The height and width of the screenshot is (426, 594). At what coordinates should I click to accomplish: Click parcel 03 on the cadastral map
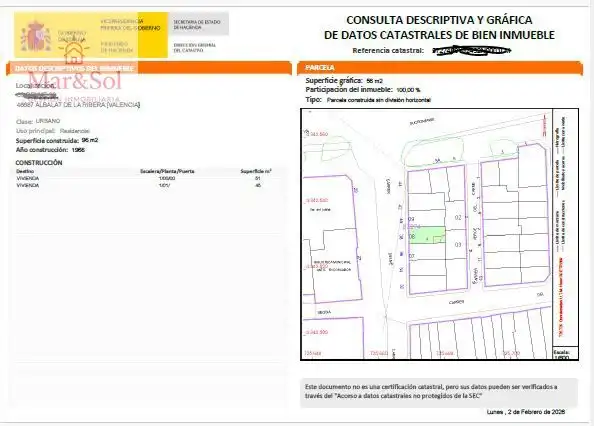(458, 245)
